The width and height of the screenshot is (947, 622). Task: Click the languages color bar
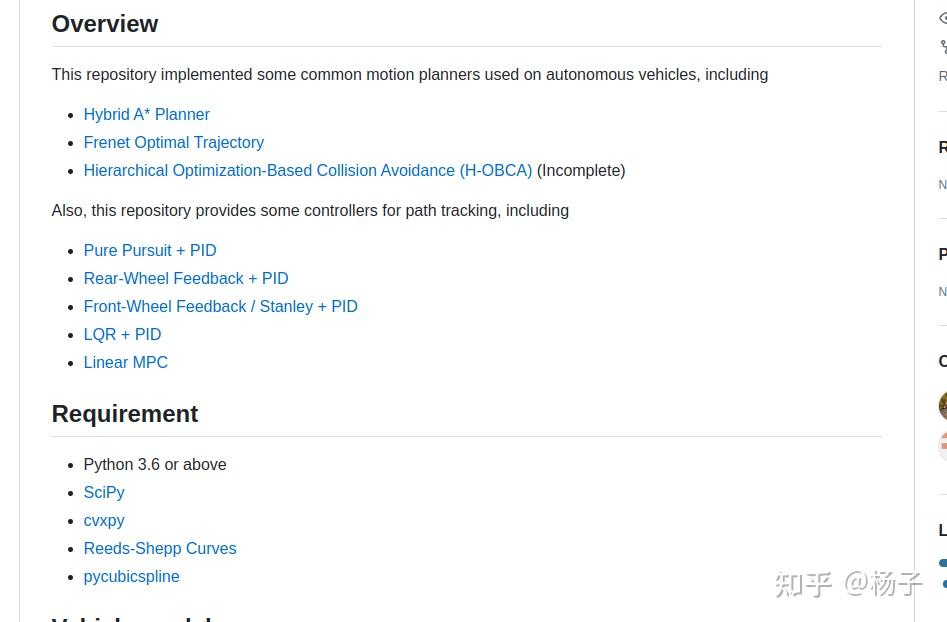(942, 563)
